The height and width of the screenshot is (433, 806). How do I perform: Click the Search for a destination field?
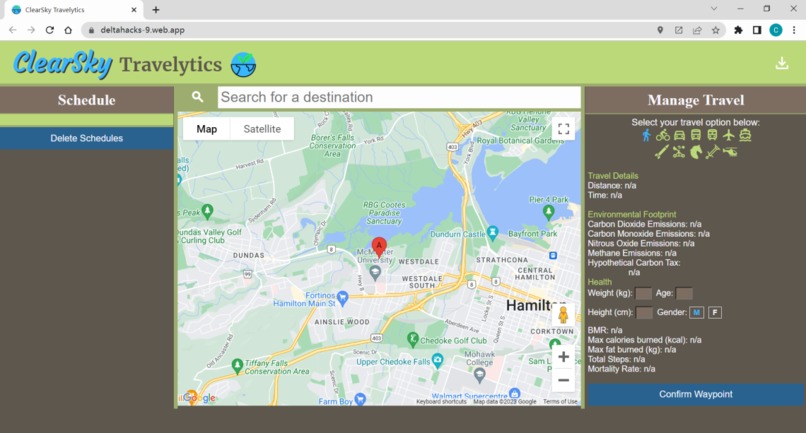pos(399,97)
